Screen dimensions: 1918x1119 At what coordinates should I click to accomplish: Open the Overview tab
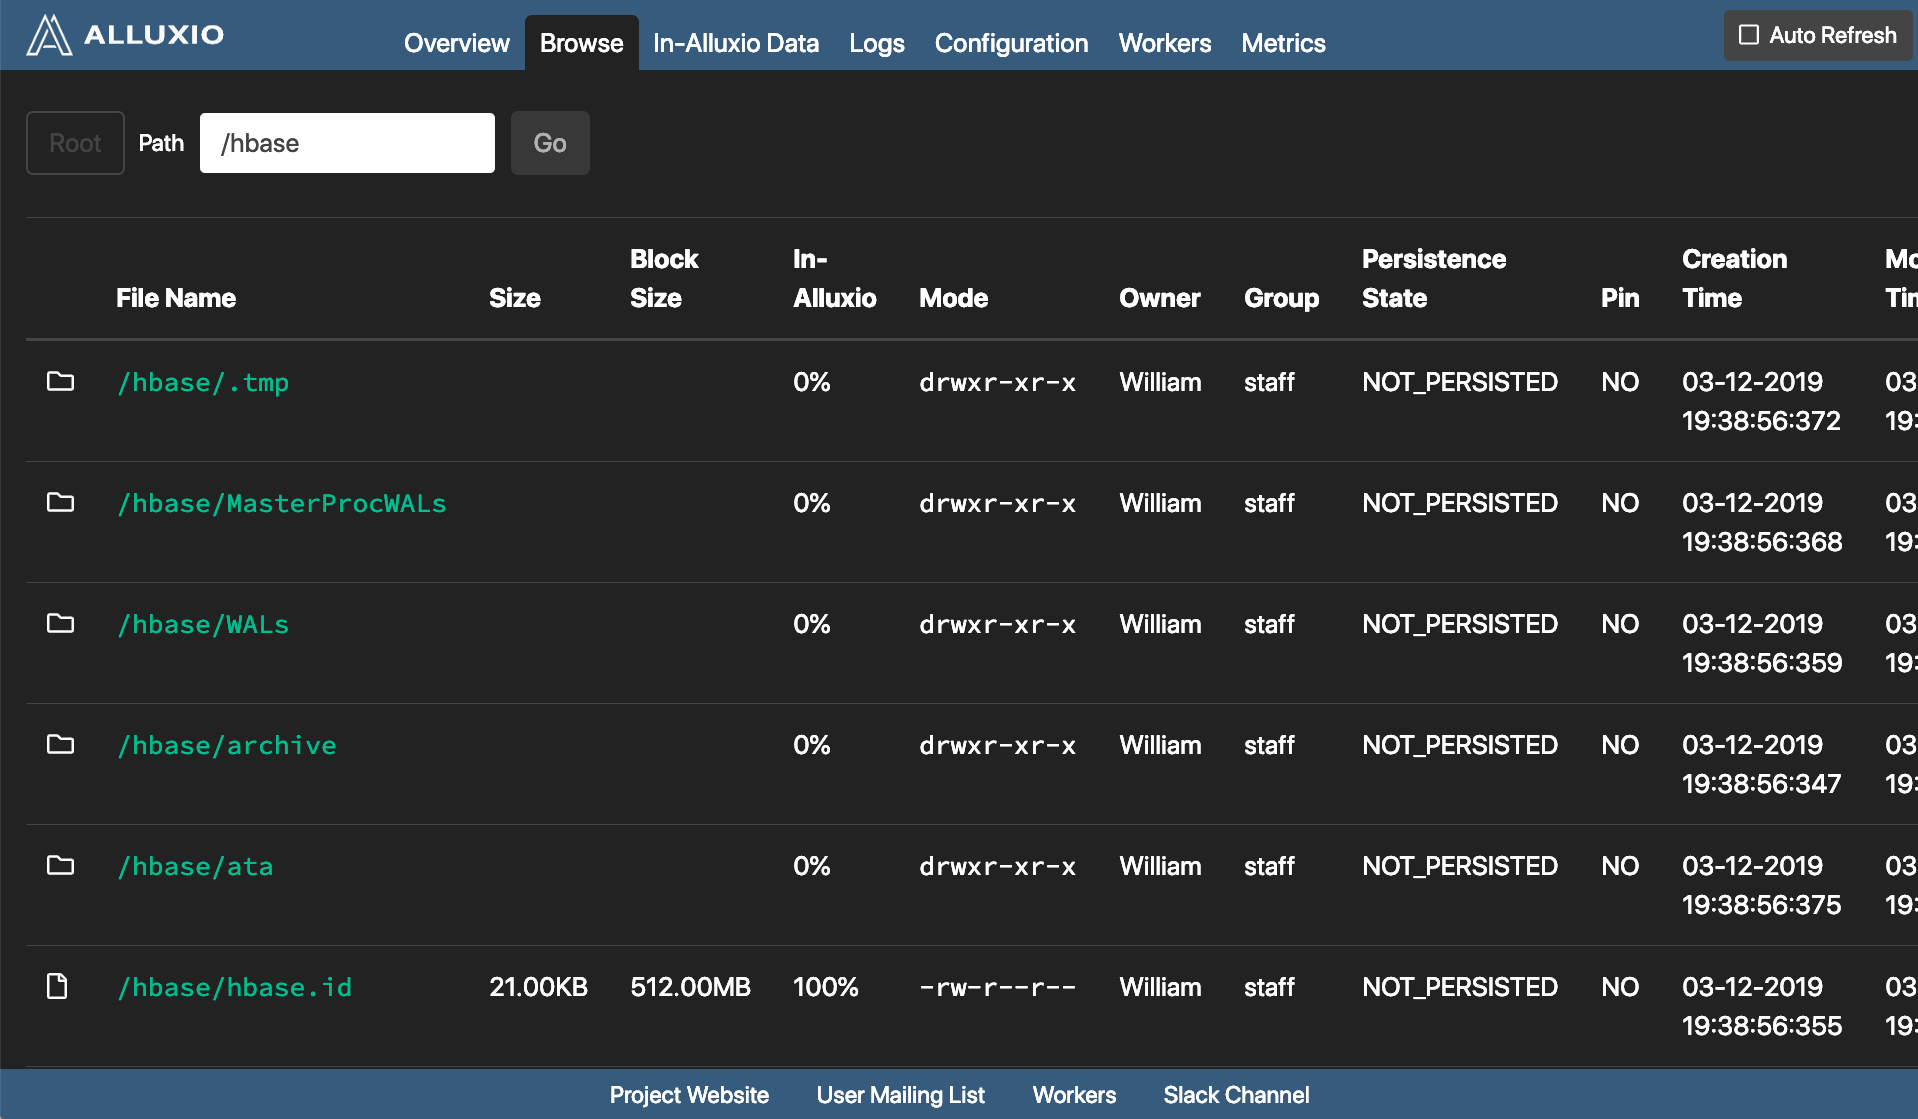click(456, 43)
